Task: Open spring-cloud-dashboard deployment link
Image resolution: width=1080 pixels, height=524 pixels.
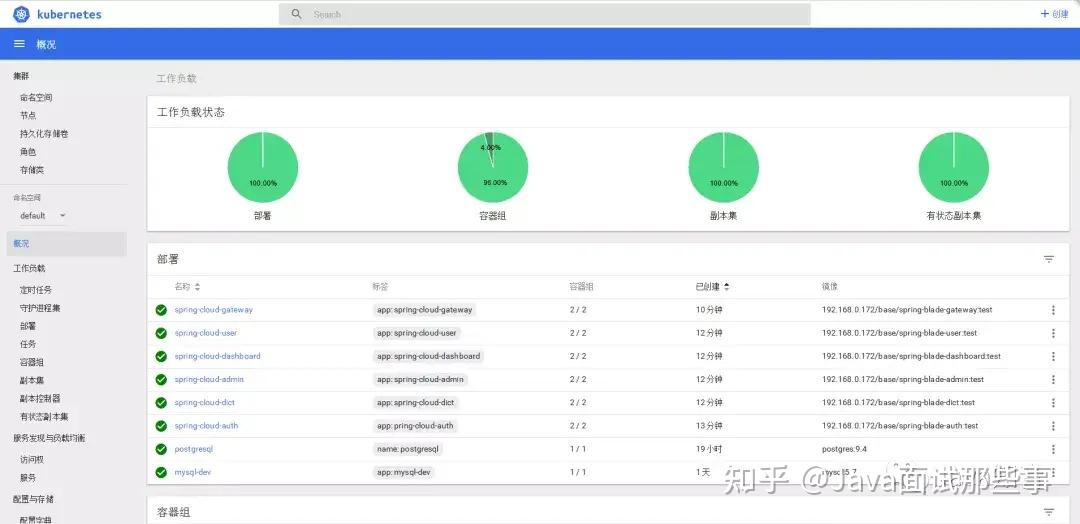Action: [218, 357]
